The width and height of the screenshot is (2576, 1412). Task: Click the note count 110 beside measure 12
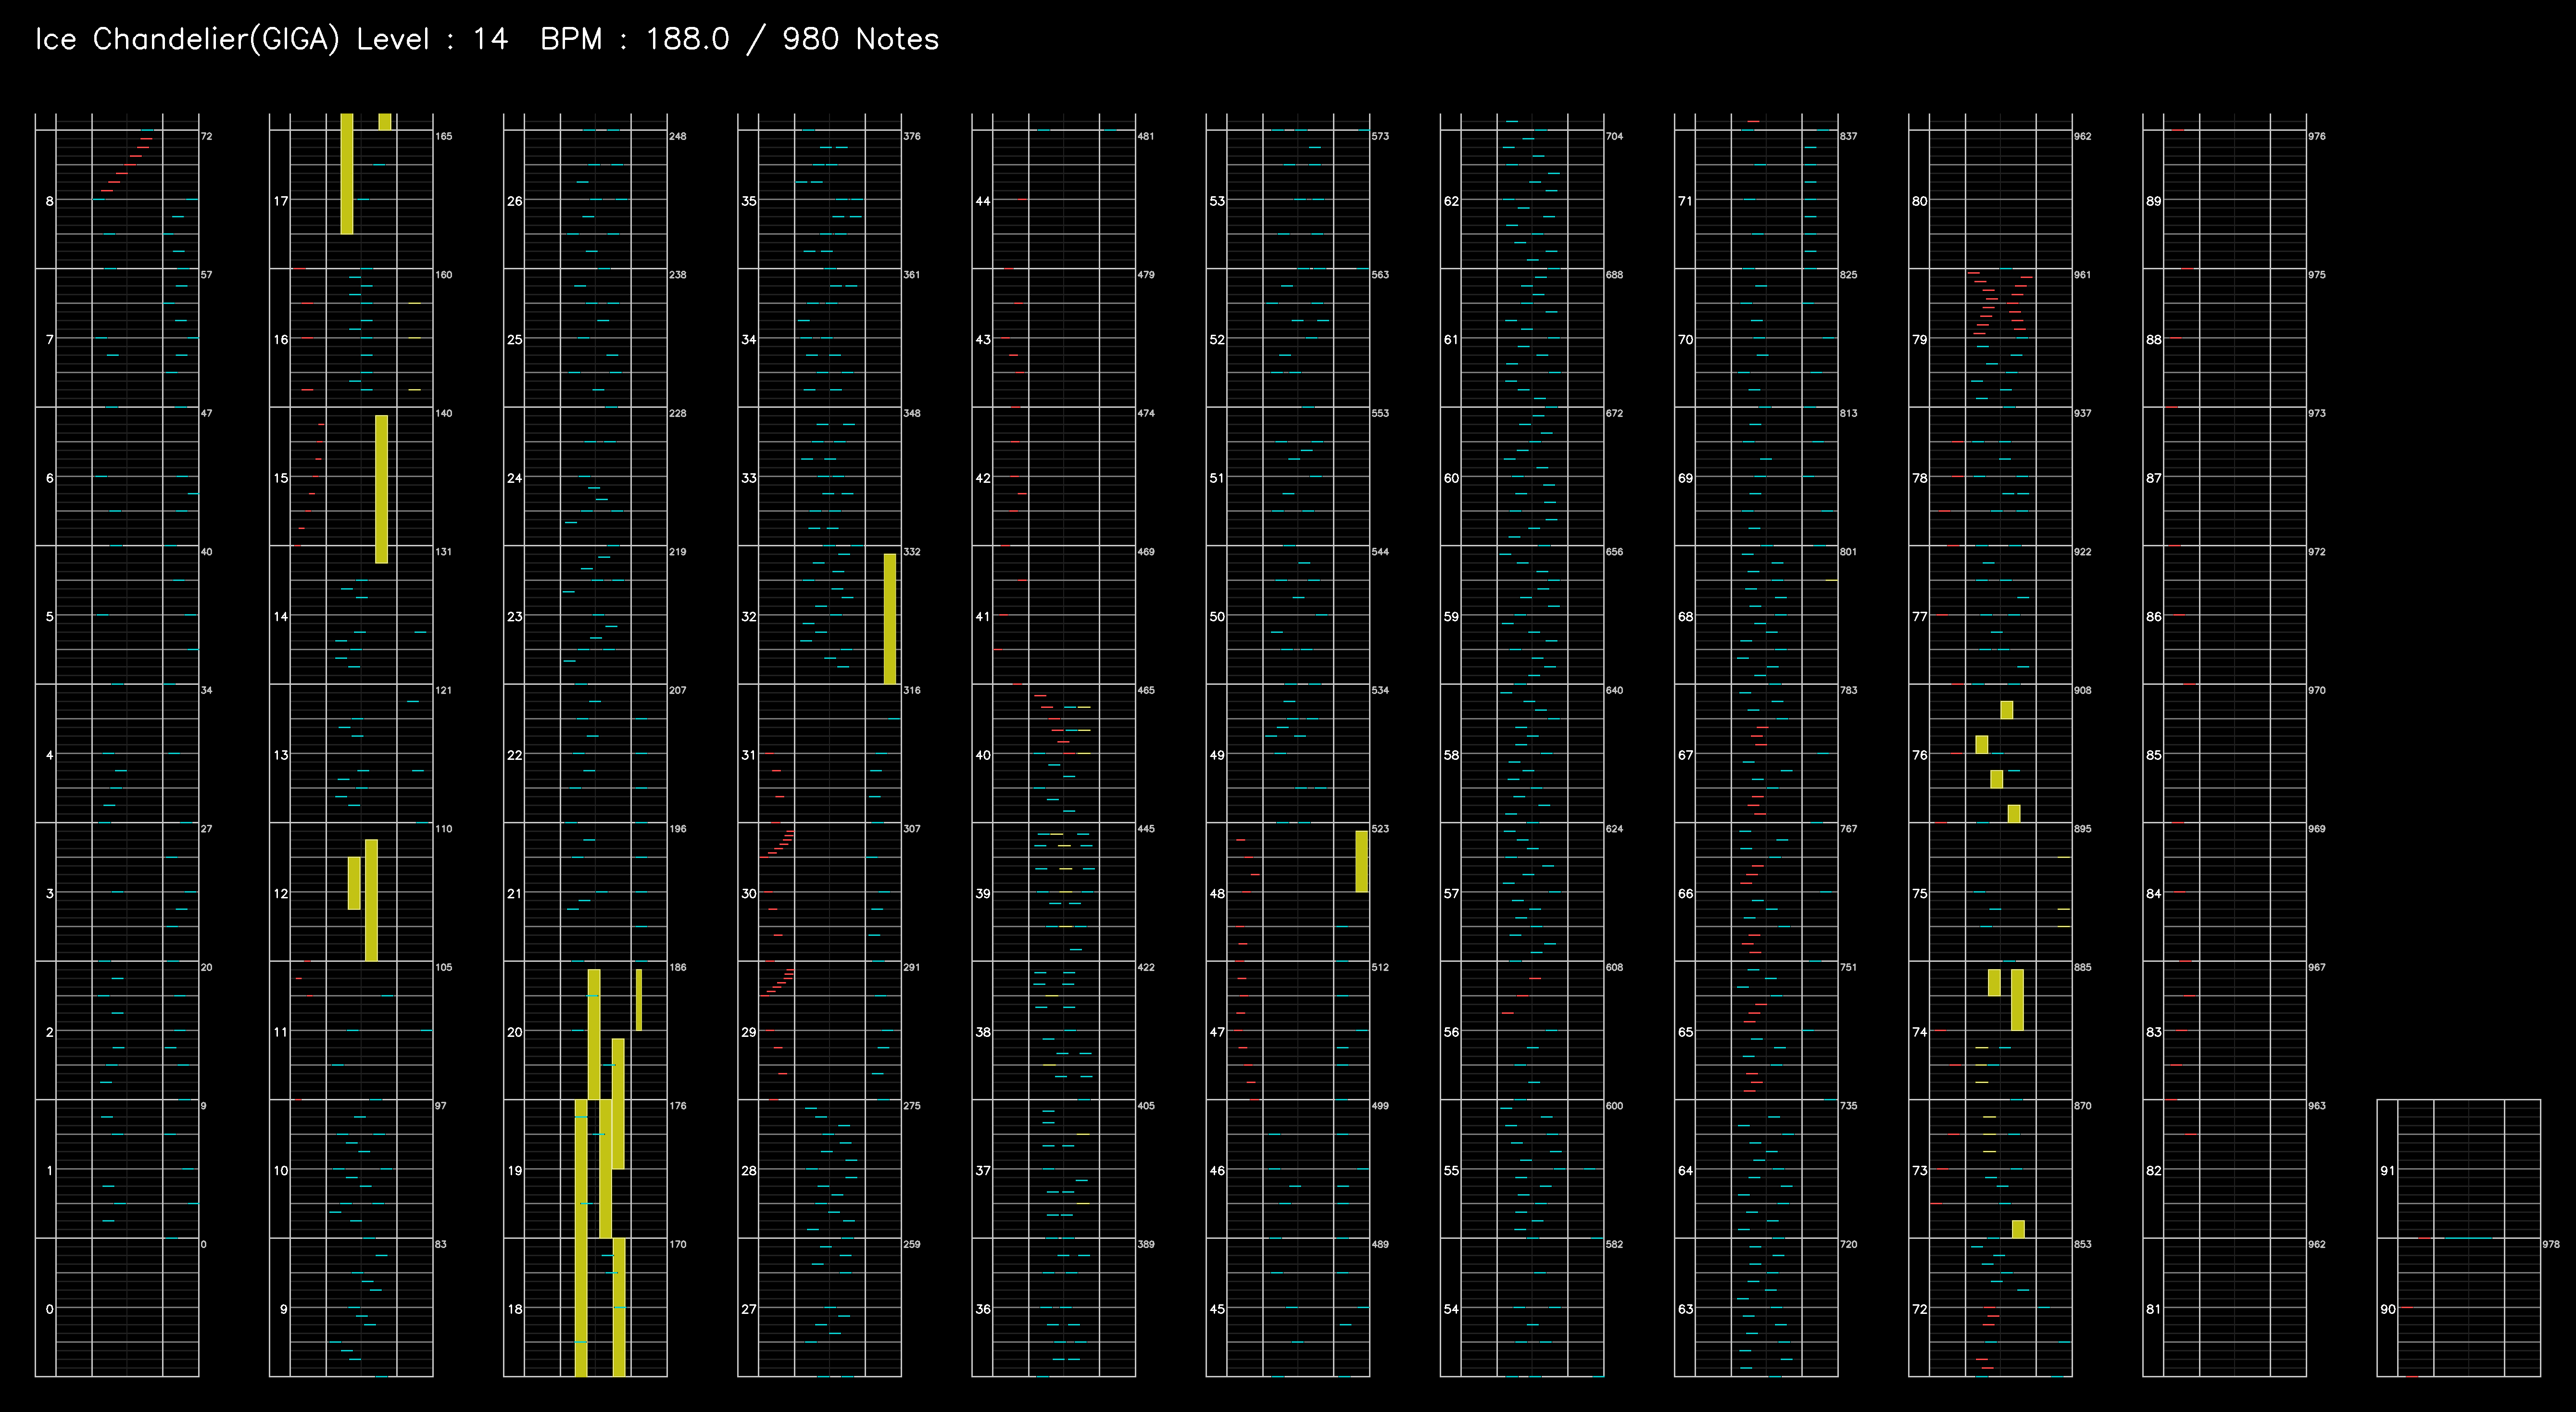tap(443, 829)
